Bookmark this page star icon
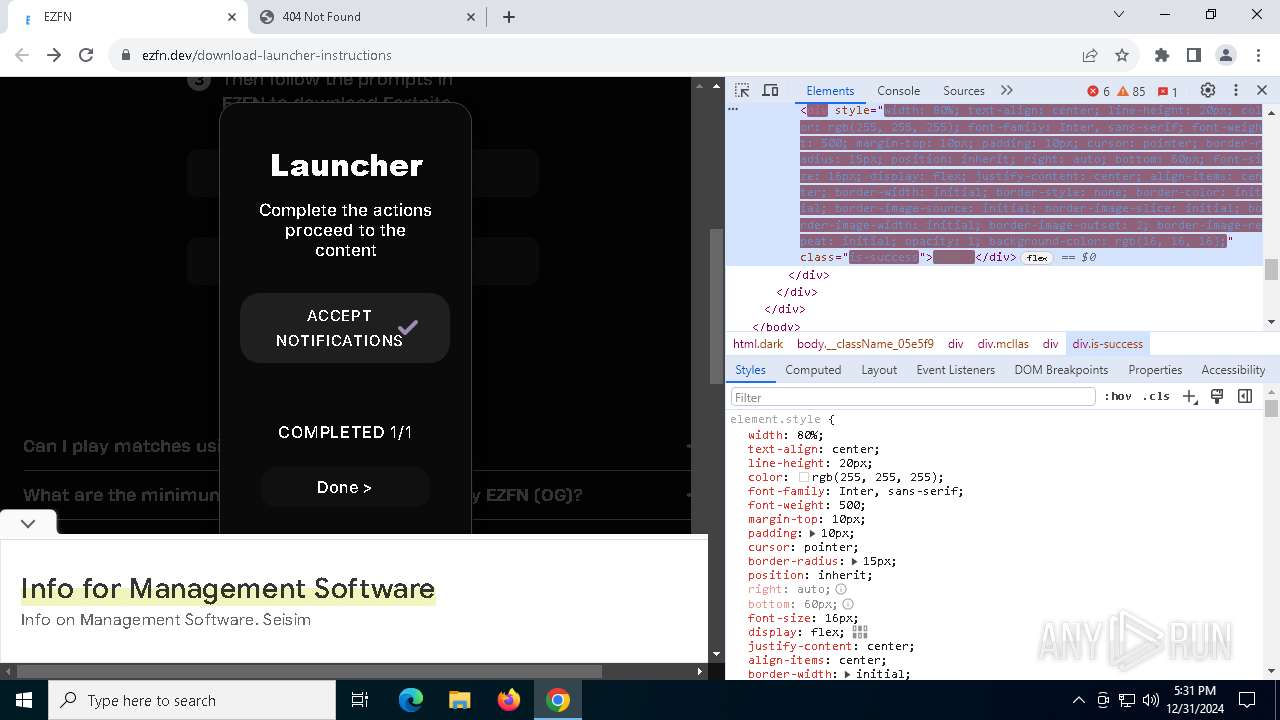 (1122, 55)
